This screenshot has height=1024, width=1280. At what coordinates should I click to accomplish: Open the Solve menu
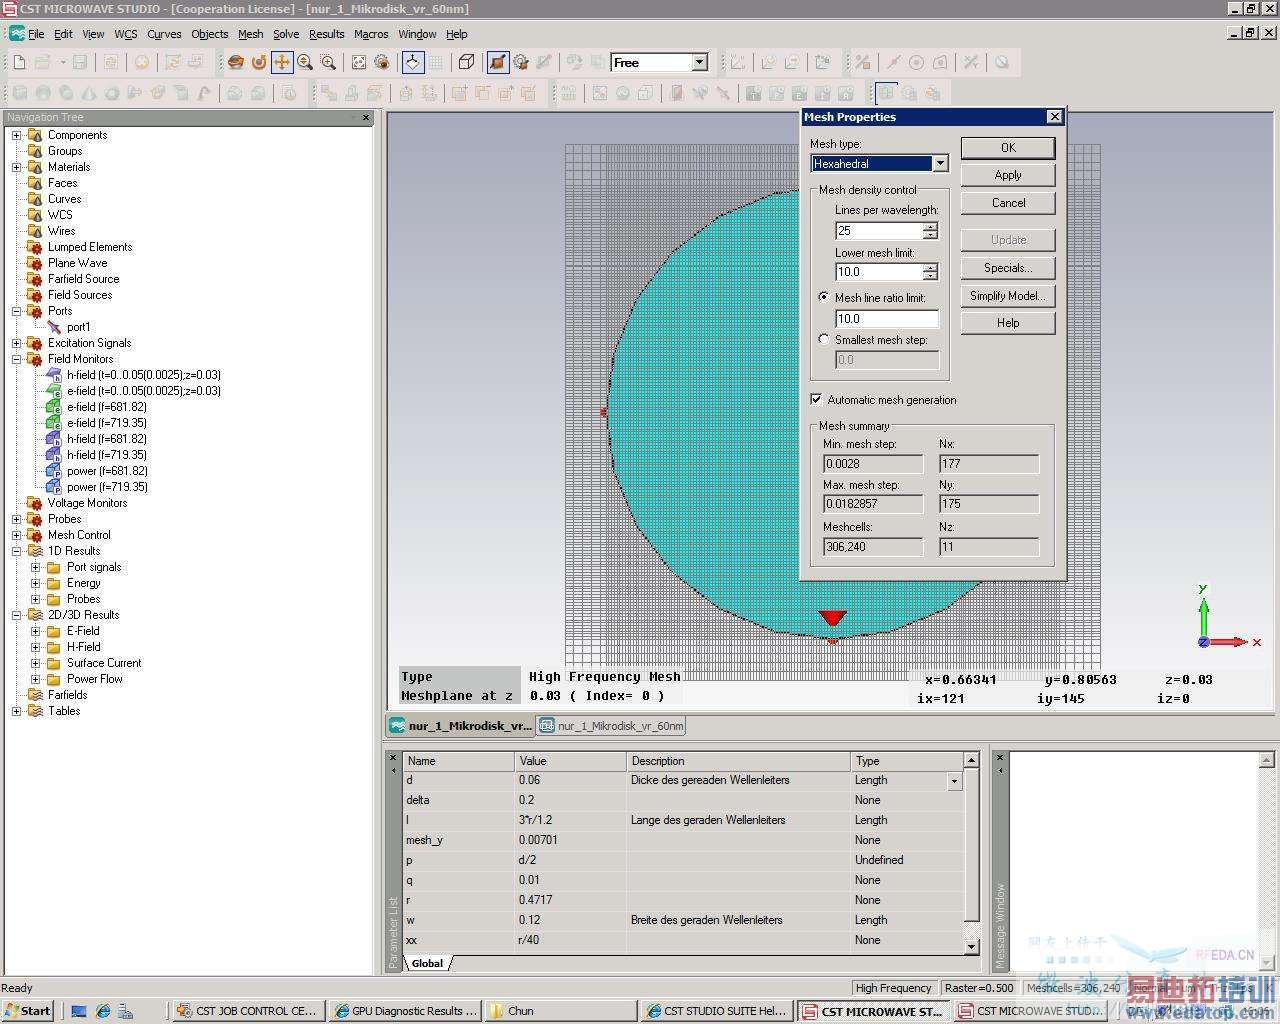[x=286, y=34]
